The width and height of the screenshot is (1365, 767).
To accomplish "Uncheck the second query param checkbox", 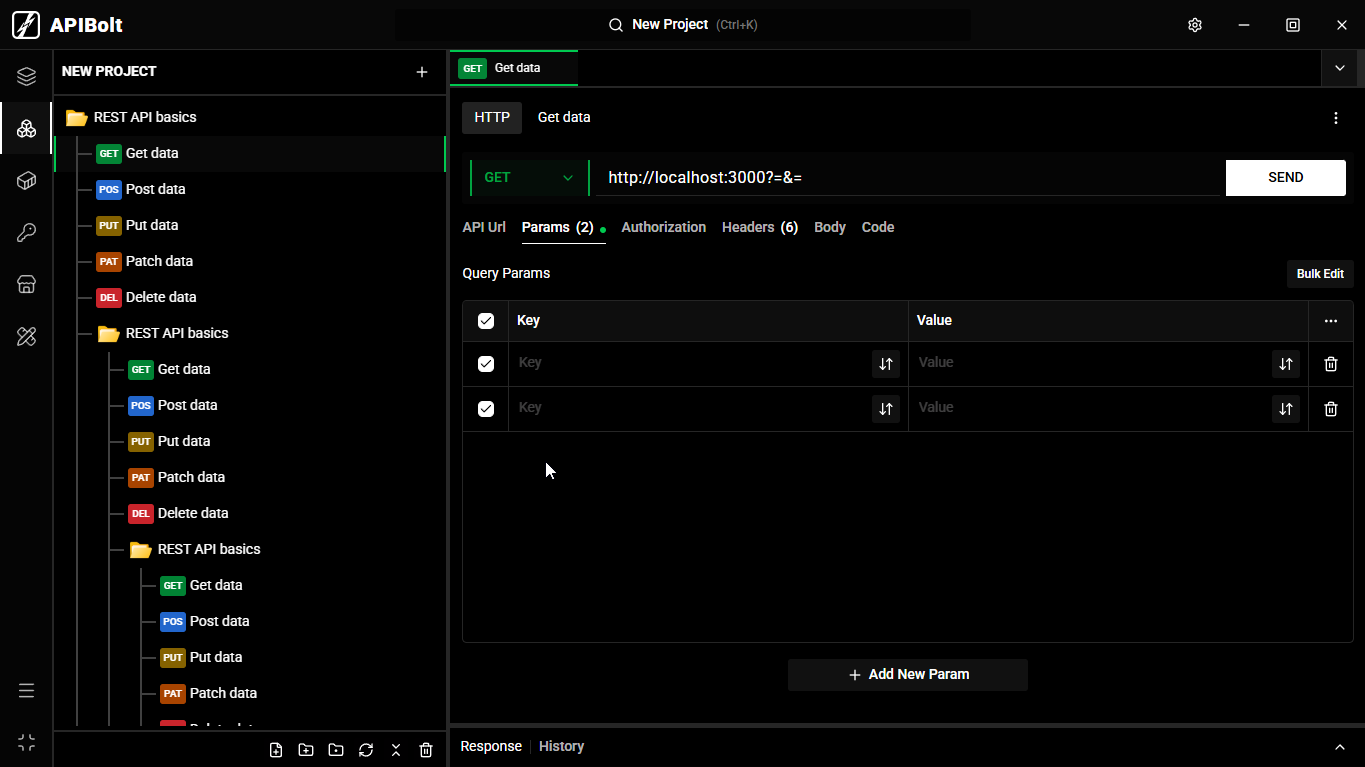I will click(x=486, y=409).
